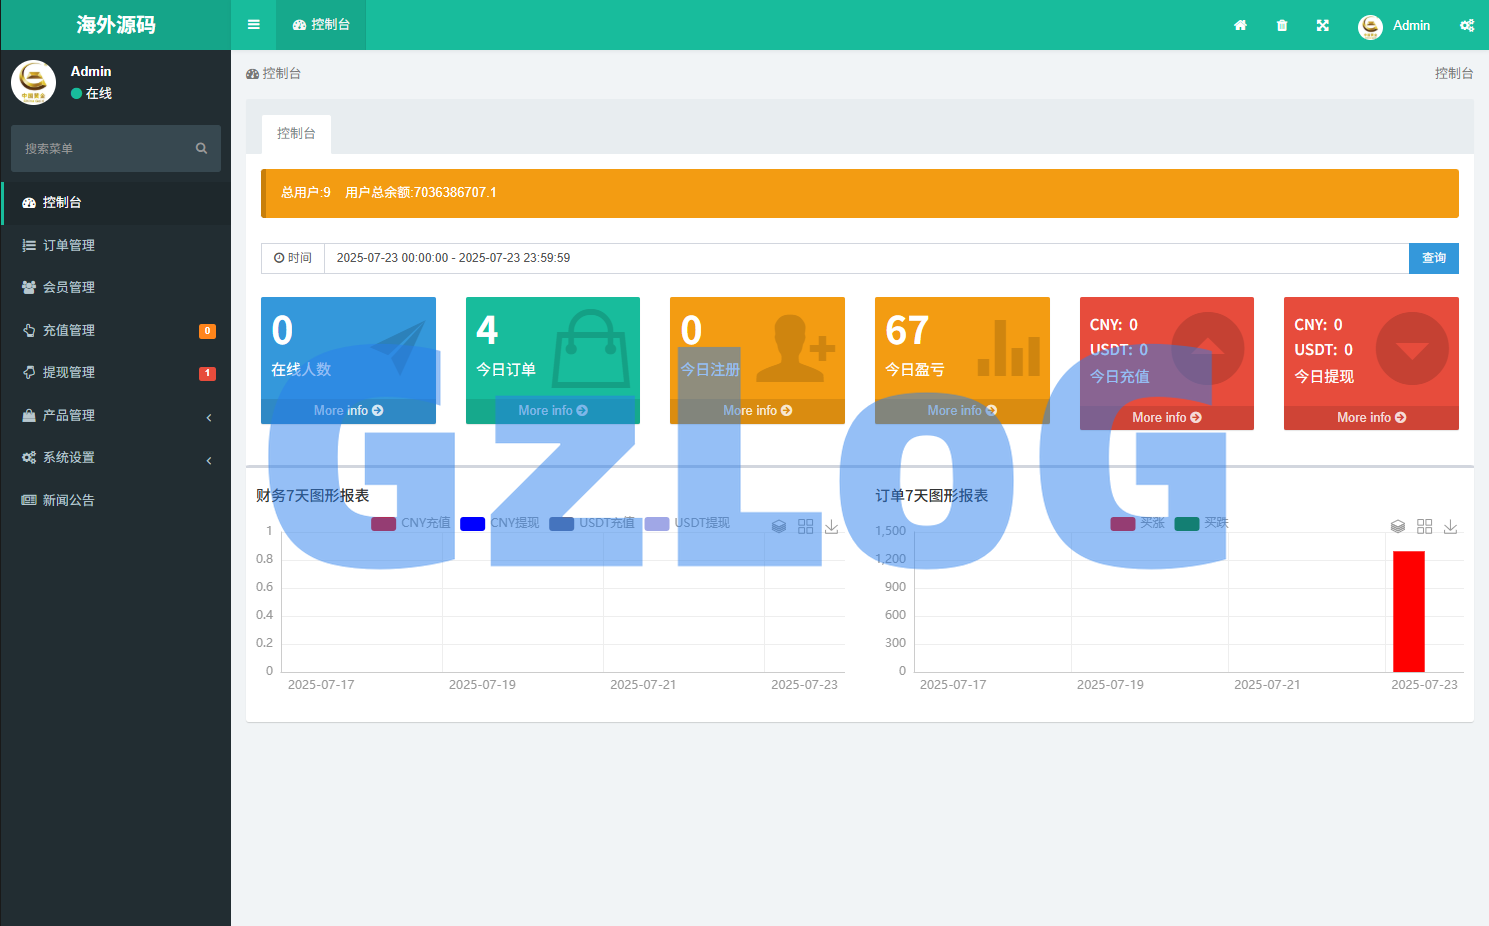This screenshot has height=926, width=1489.
Task: Open the settings cogs icon top right
Action: click(1467, 25)
